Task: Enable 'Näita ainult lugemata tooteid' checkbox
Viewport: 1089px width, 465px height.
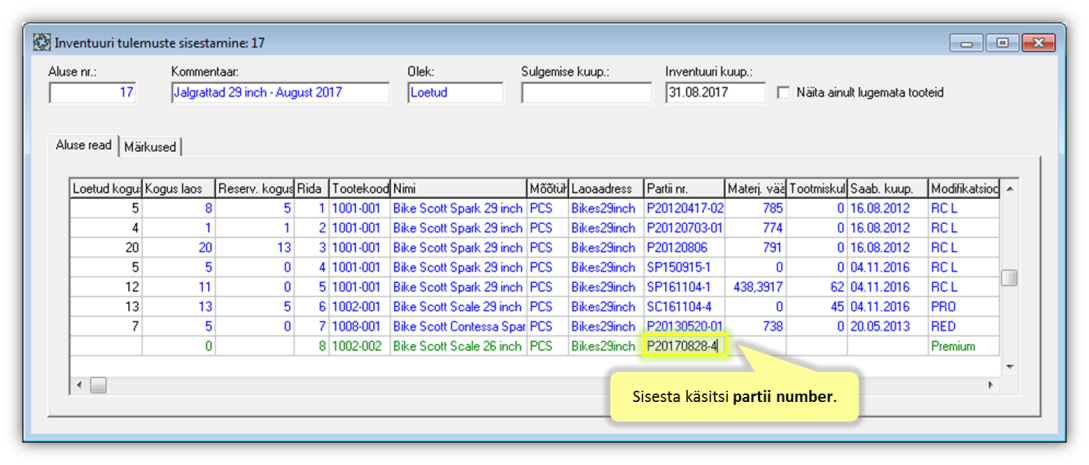Action: [784, 92]
